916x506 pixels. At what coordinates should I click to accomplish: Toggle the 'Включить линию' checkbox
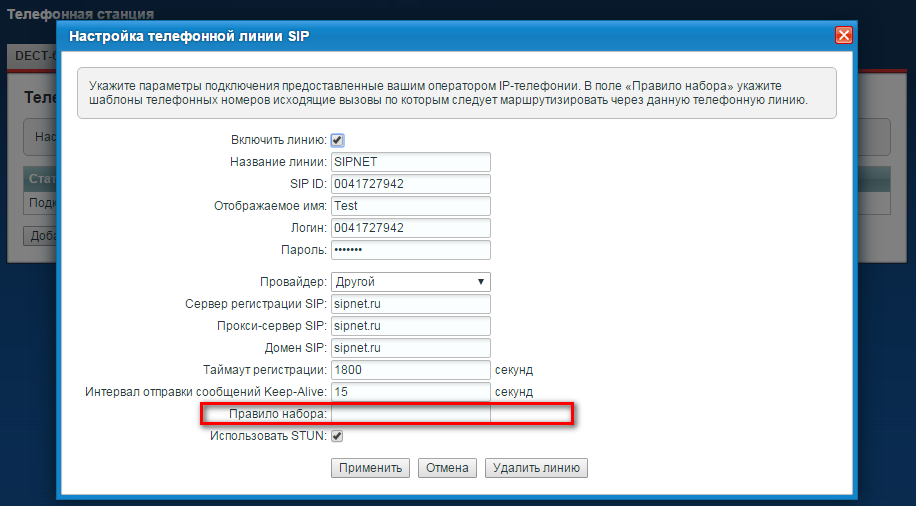(338, 140)
